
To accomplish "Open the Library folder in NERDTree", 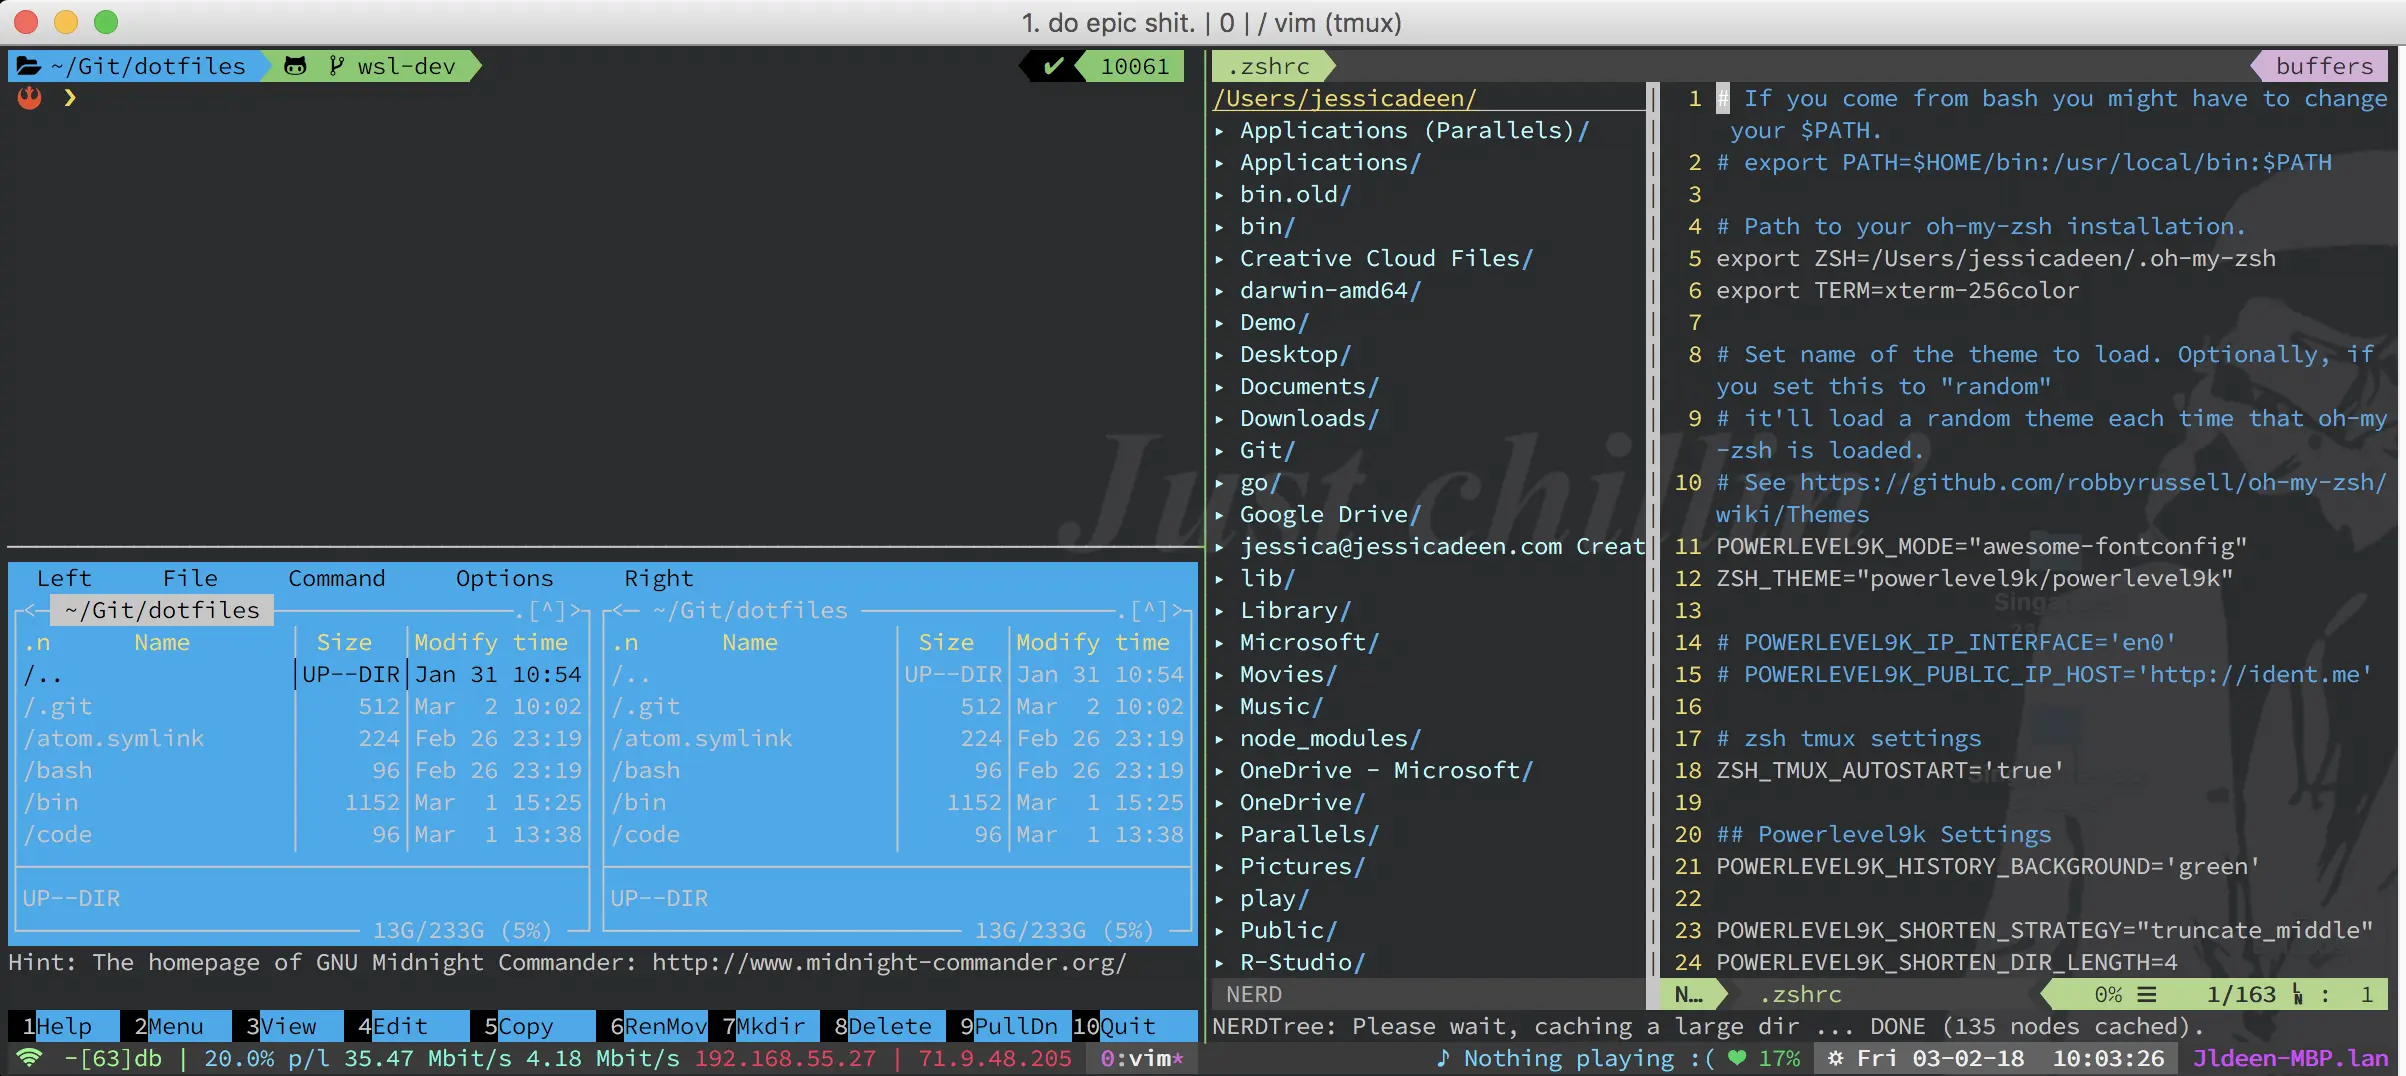I will point(1295,610).
